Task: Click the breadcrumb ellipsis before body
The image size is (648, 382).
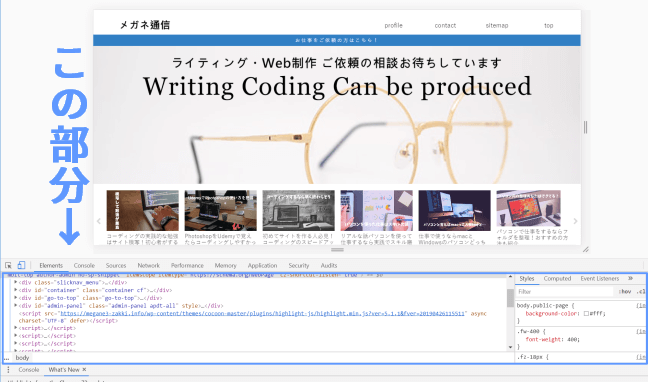Action: 6,358
